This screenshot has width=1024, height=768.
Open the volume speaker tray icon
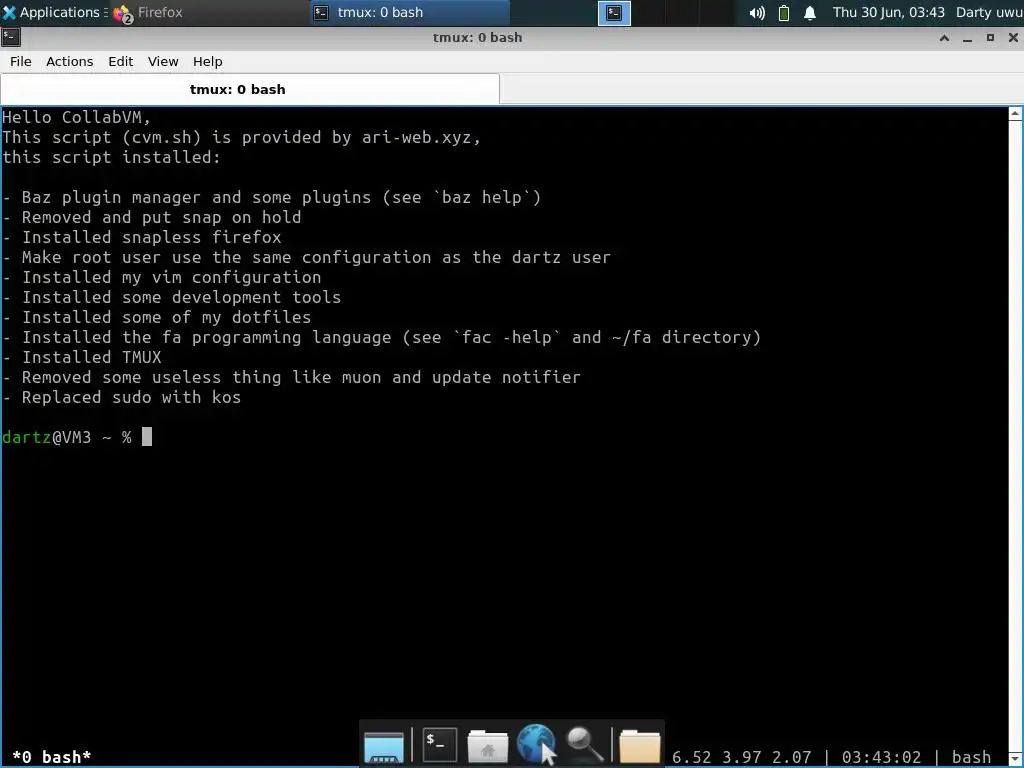tap(757, 13)
